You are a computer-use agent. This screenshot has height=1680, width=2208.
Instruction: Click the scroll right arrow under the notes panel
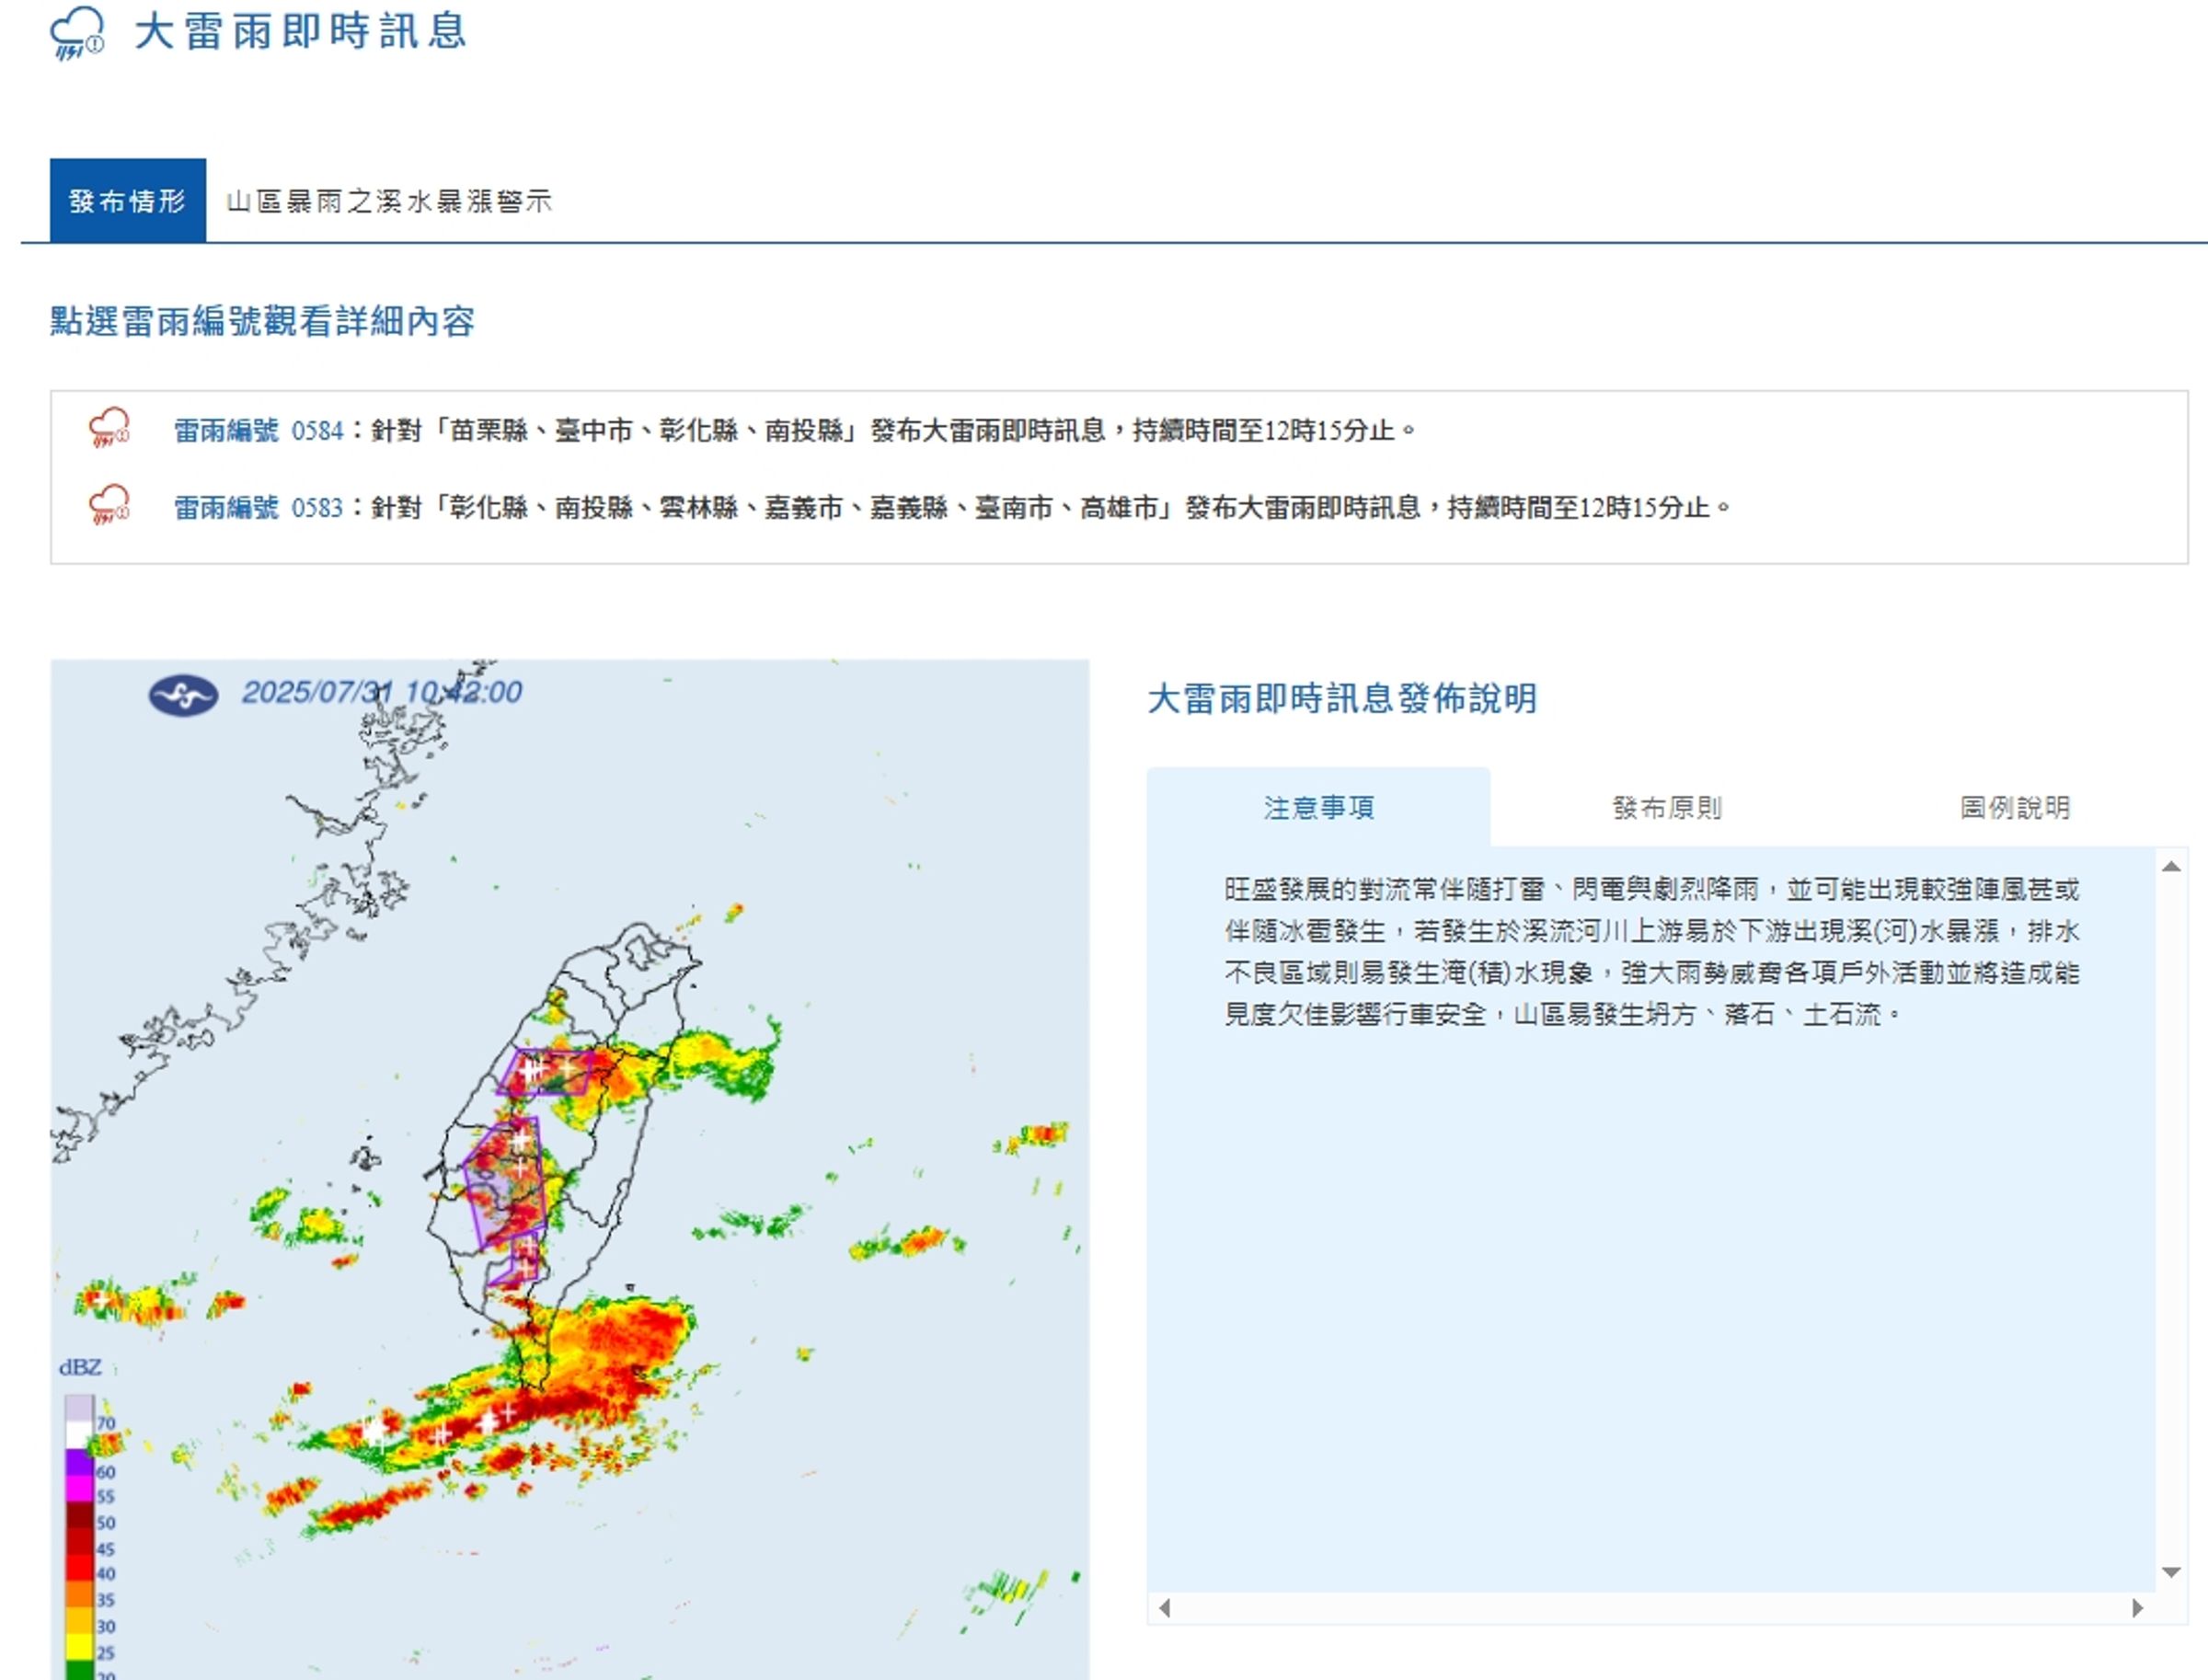2138,1608
